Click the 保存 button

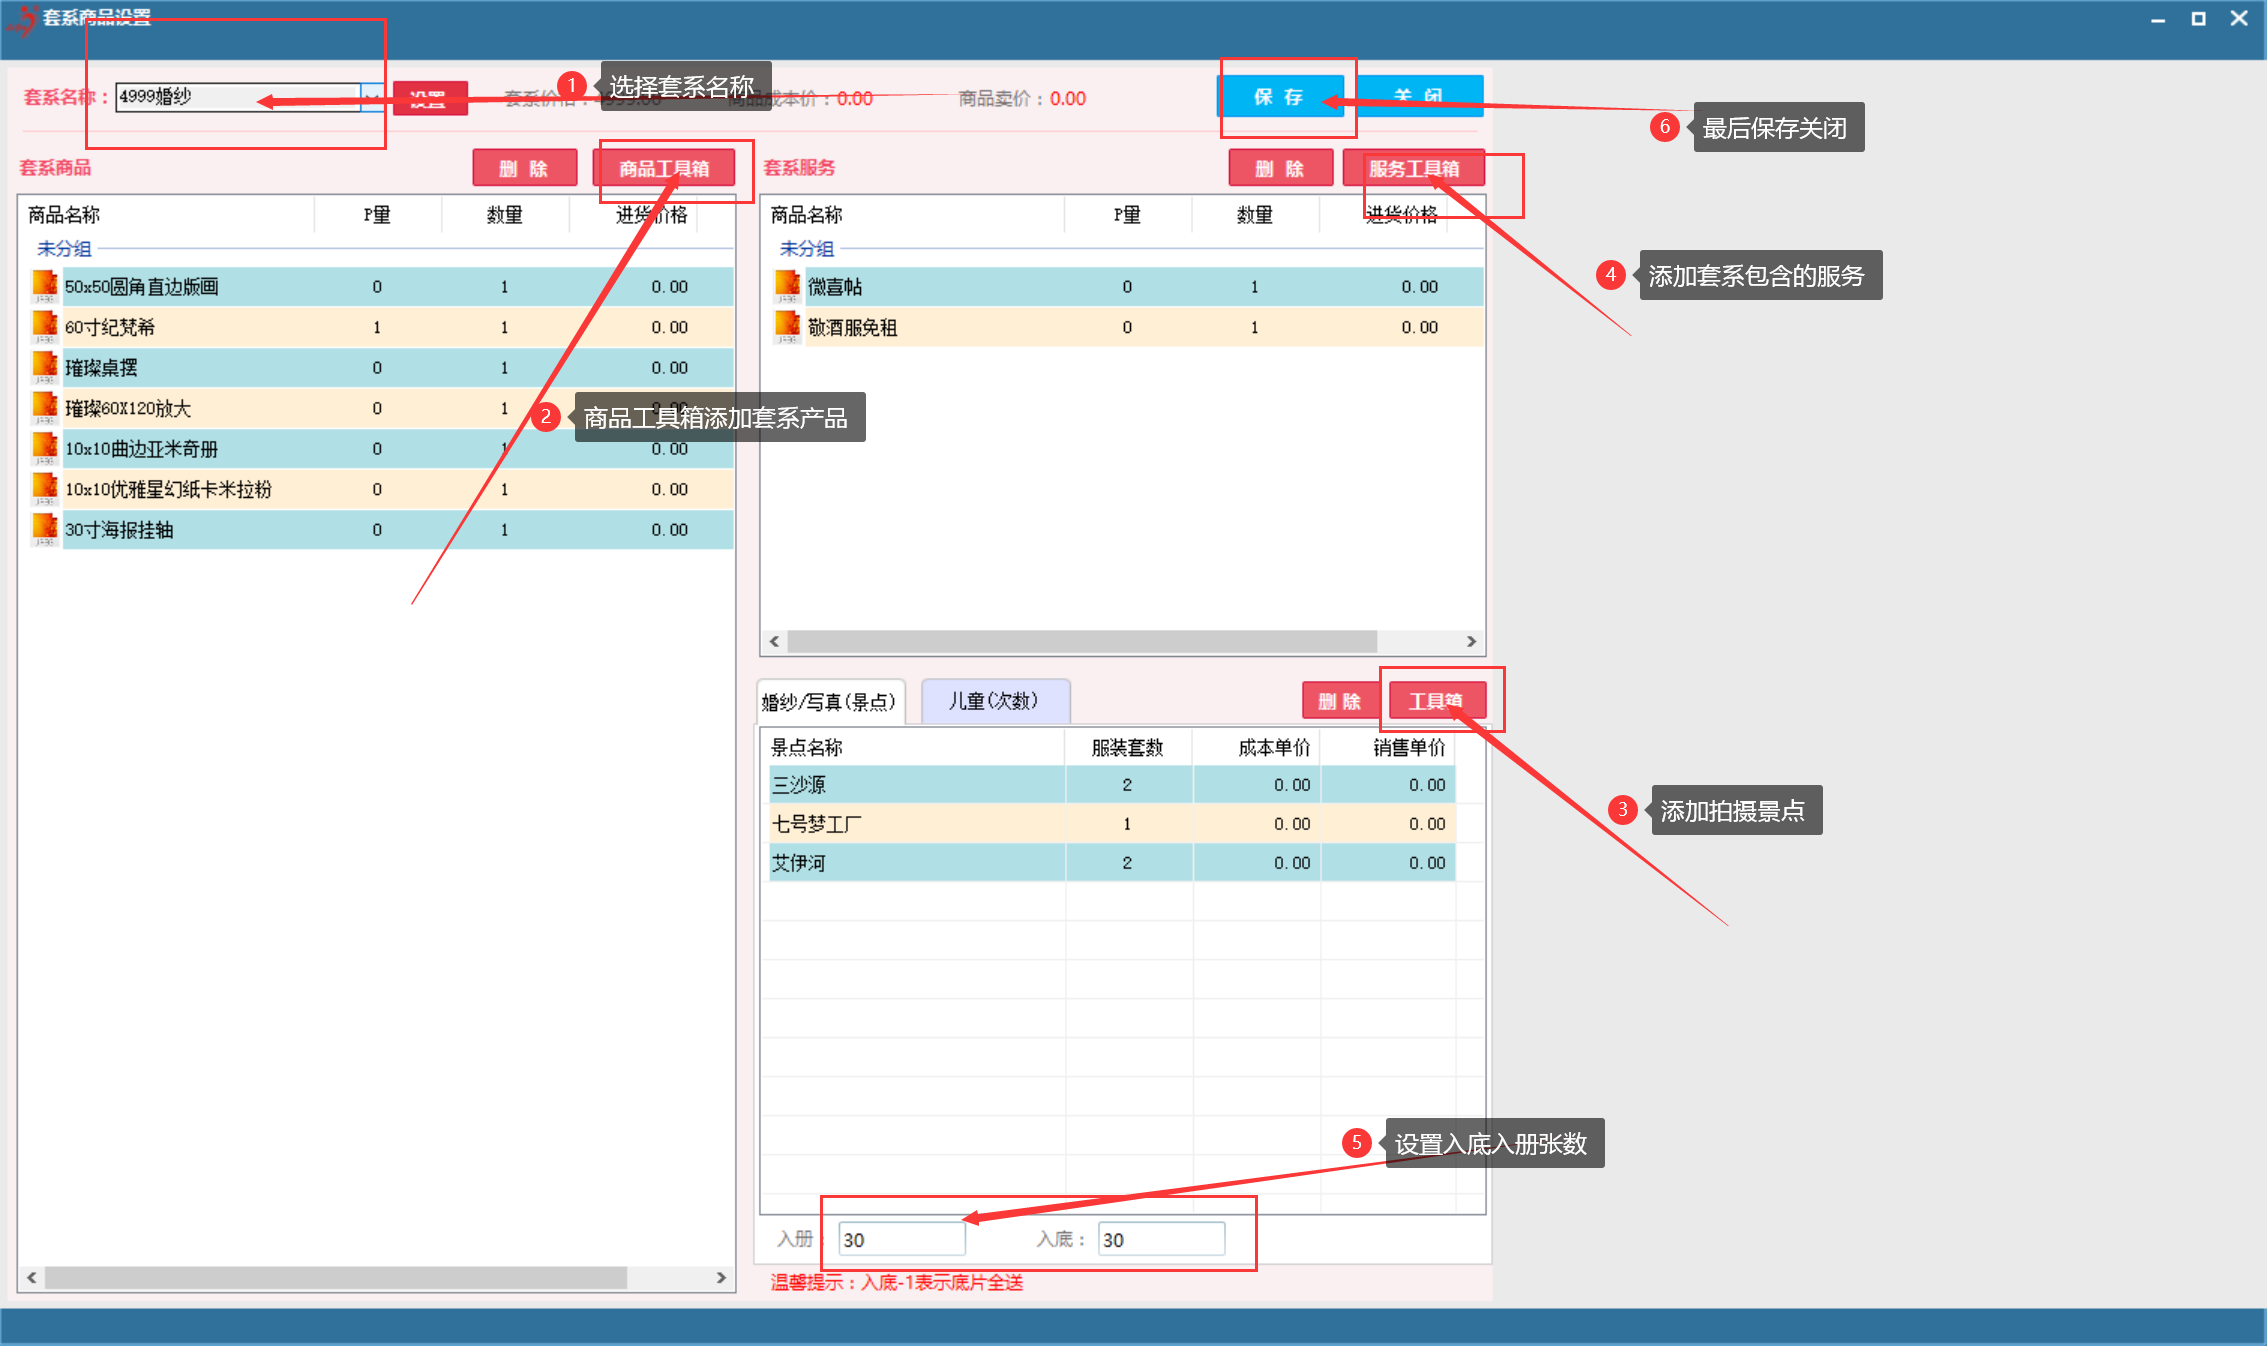tap(1278, 97)
